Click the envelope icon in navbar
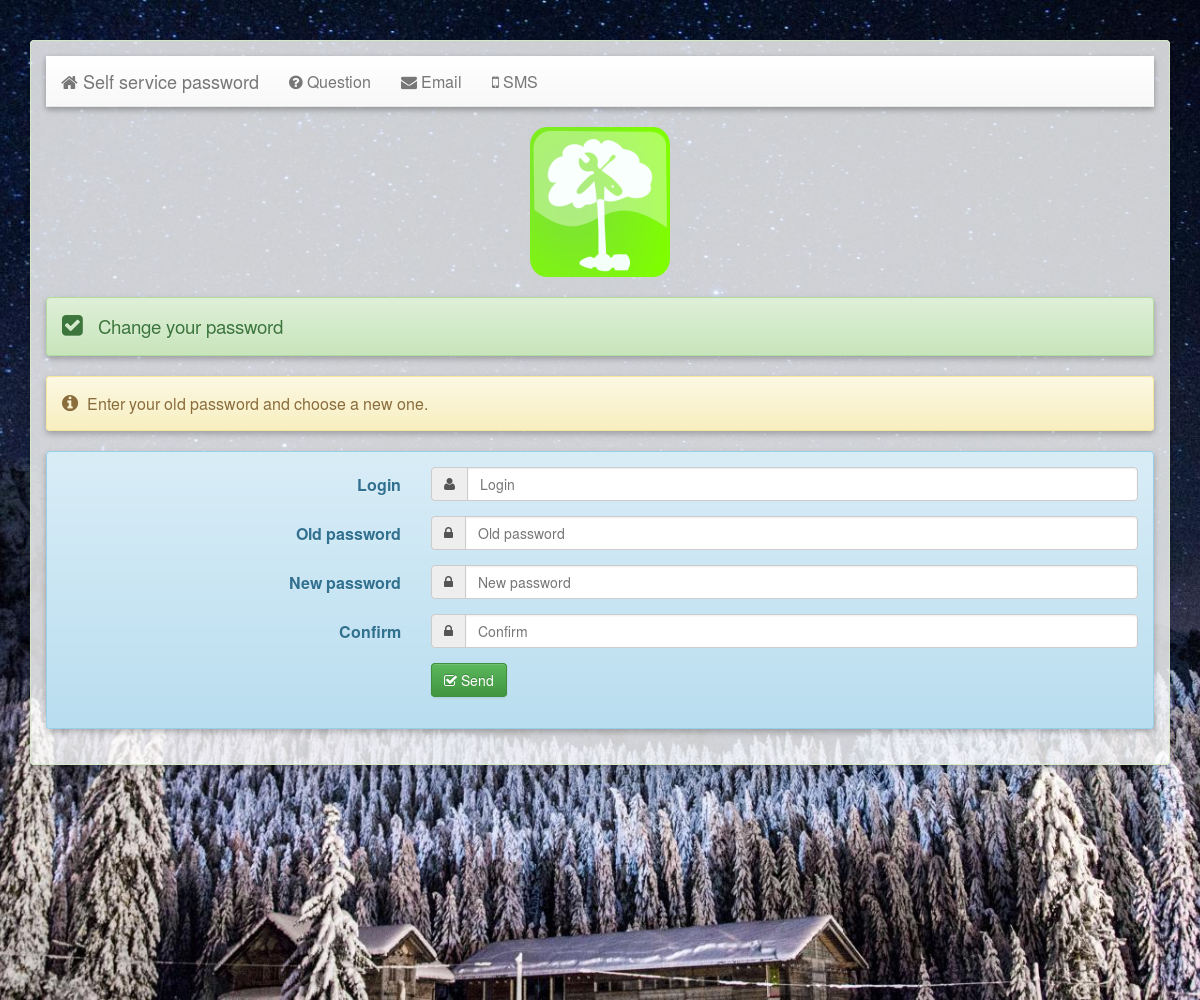The image size is (1200, 1000). click(409, 83)
